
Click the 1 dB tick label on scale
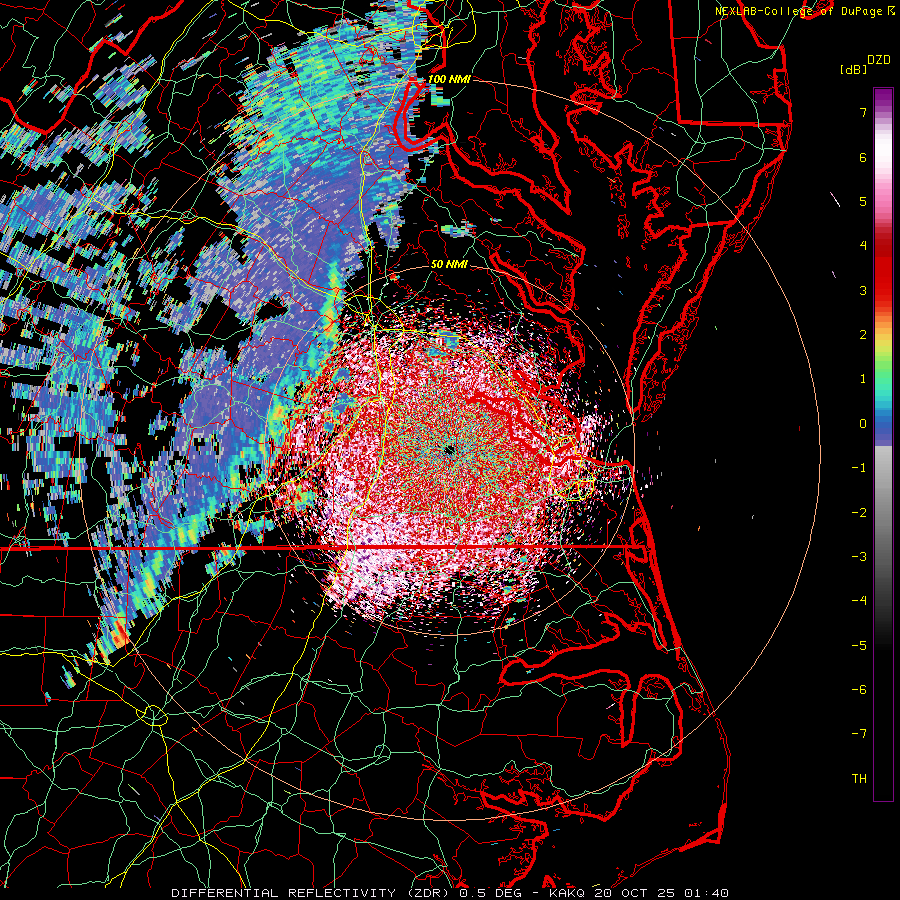coord(863,379)
